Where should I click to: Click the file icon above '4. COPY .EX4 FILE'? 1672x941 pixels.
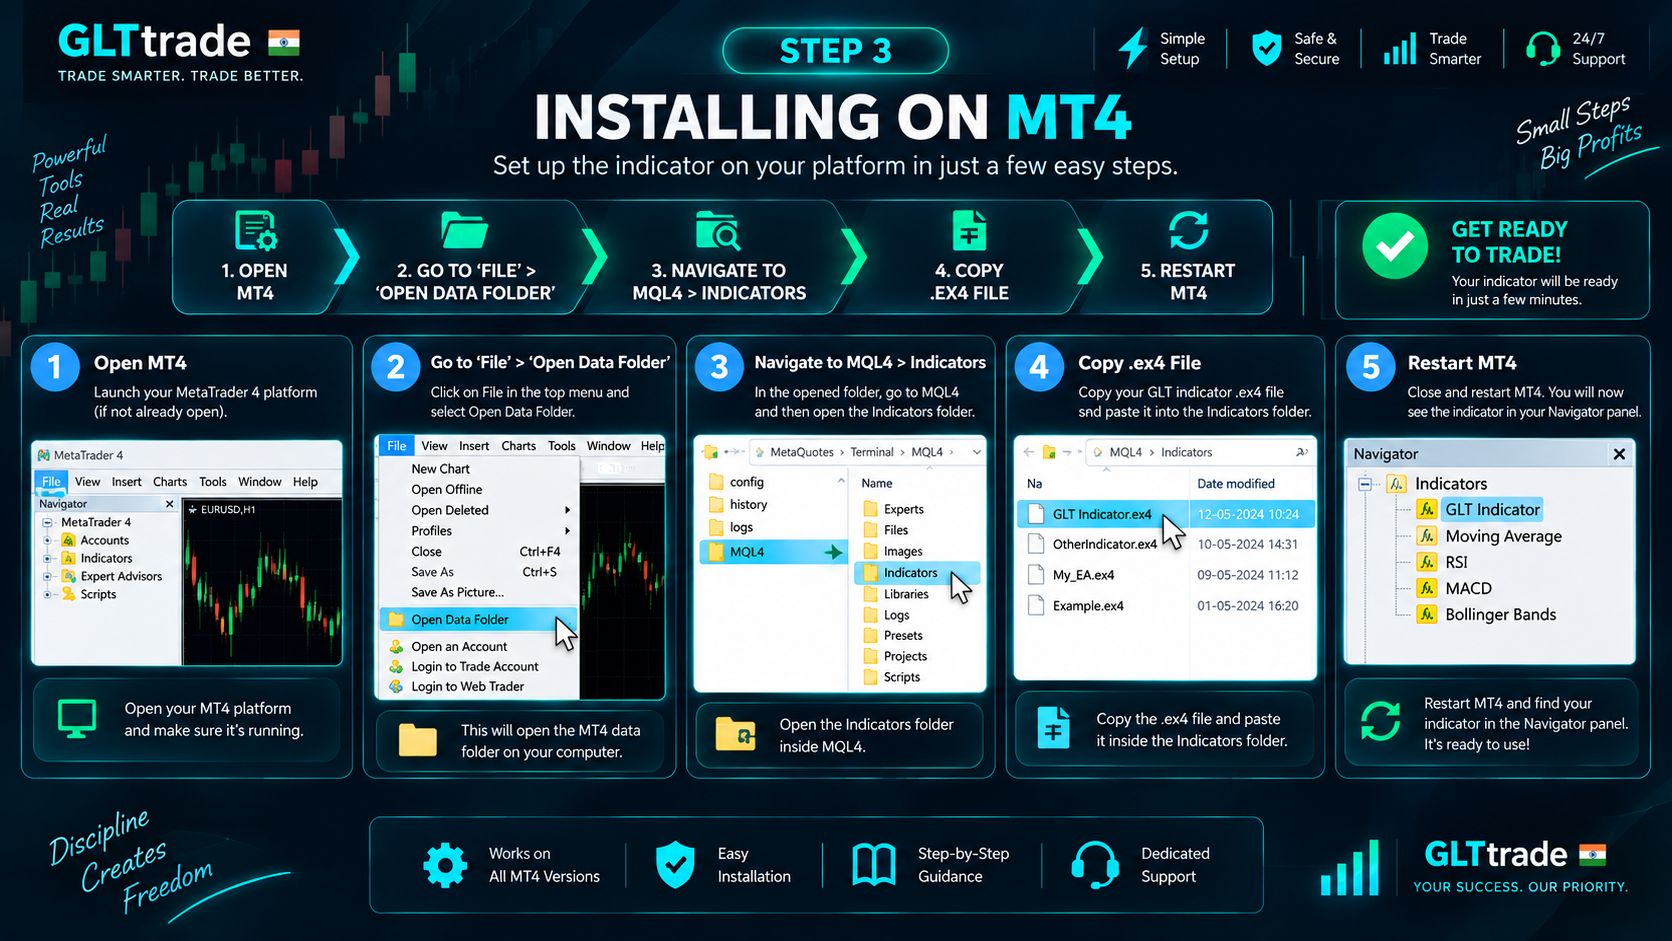[968, 230]
